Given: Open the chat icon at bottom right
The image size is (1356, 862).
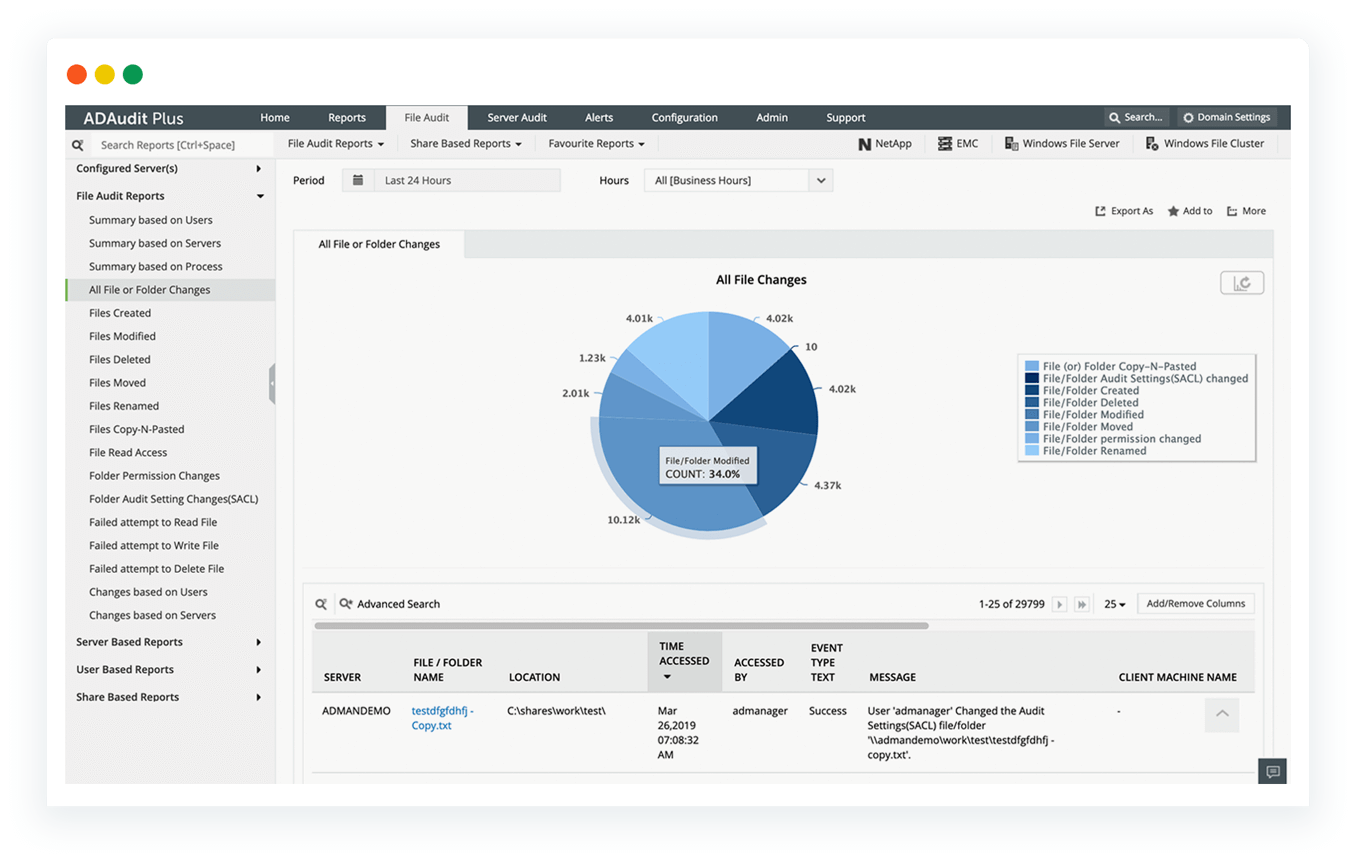Looking at the screenshot, I should (1272, 771).
